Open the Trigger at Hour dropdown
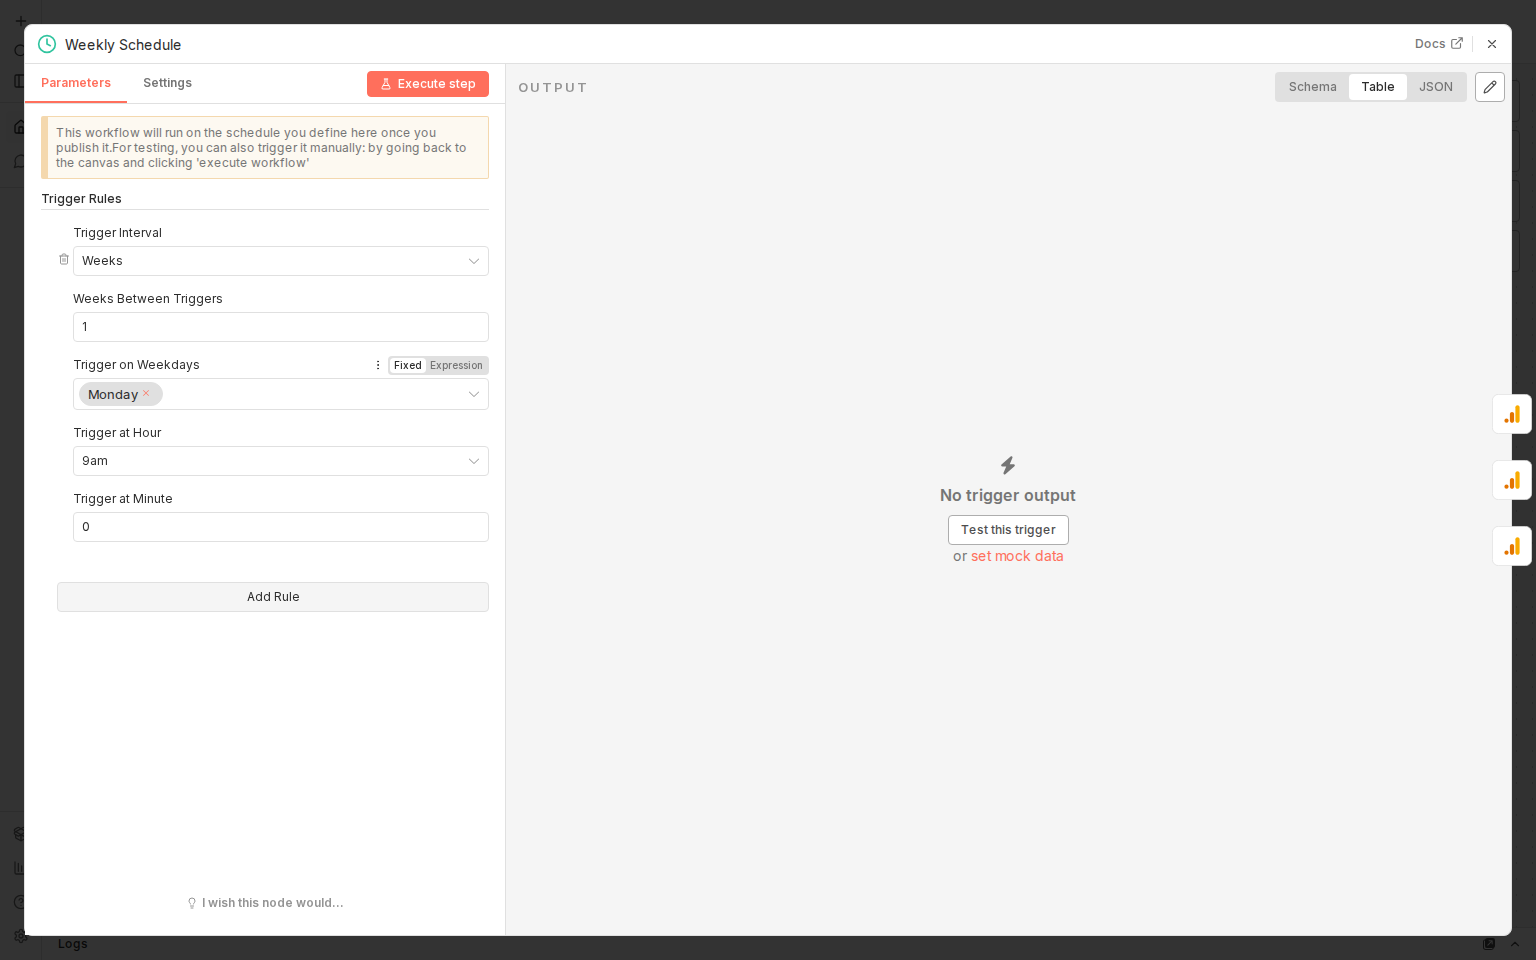This screenshot has width=1536, height=960. [280, 461]
